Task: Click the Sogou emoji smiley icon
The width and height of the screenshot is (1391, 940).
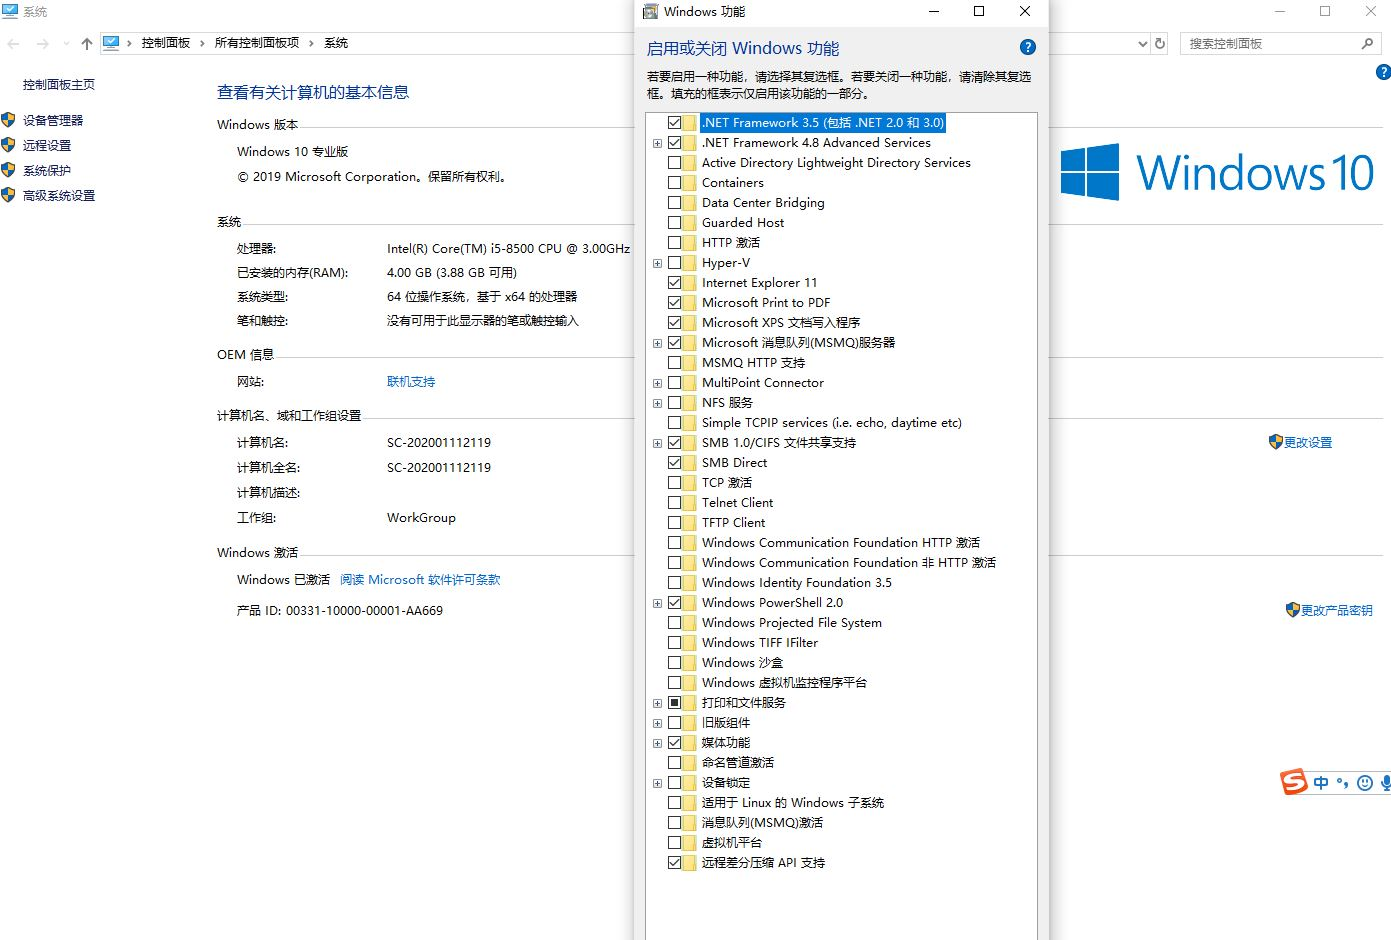Action: point(1365,783)
